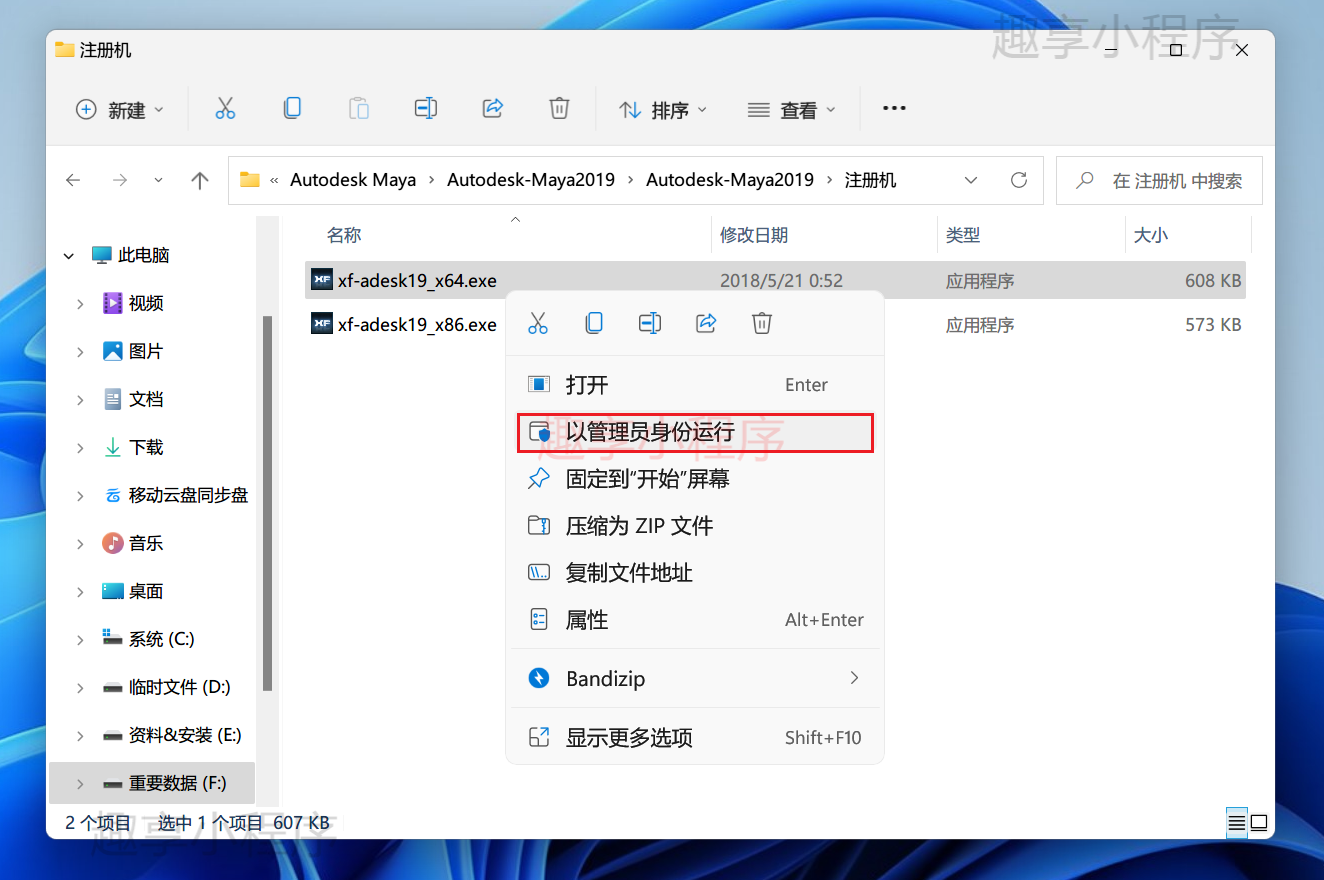Choose 复制文件地址
Image resolution: width=1324 pixels, height=880 pixels.
695,573
